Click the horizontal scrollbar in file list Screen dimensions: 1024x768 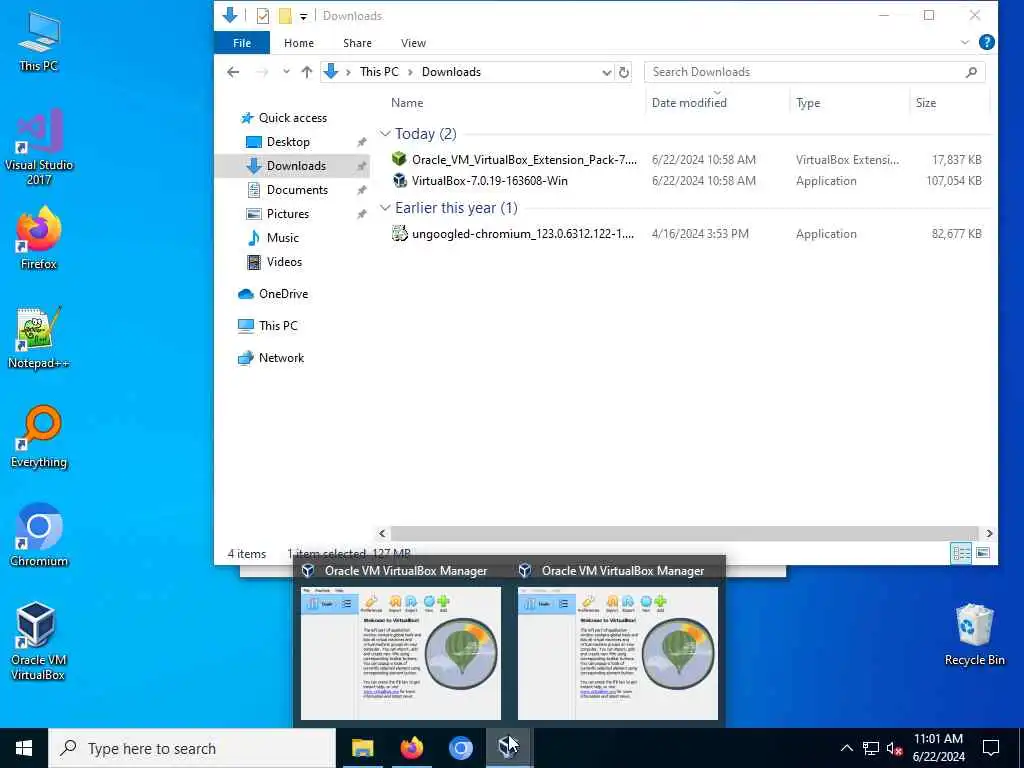(684, 534)
